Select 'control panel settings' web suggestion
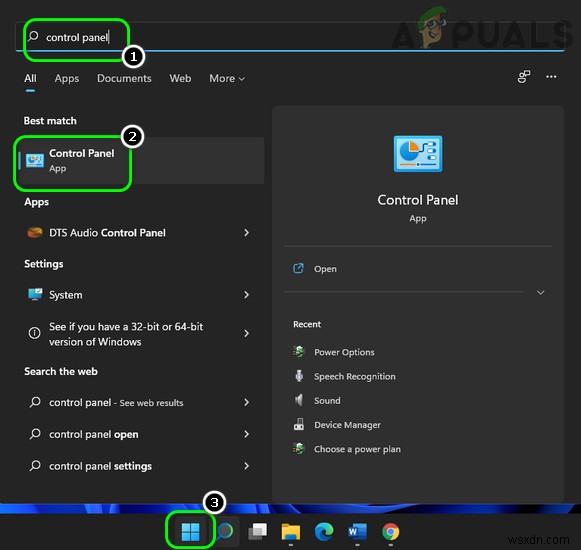Viewport: 581px width, 550px height. 140,465
